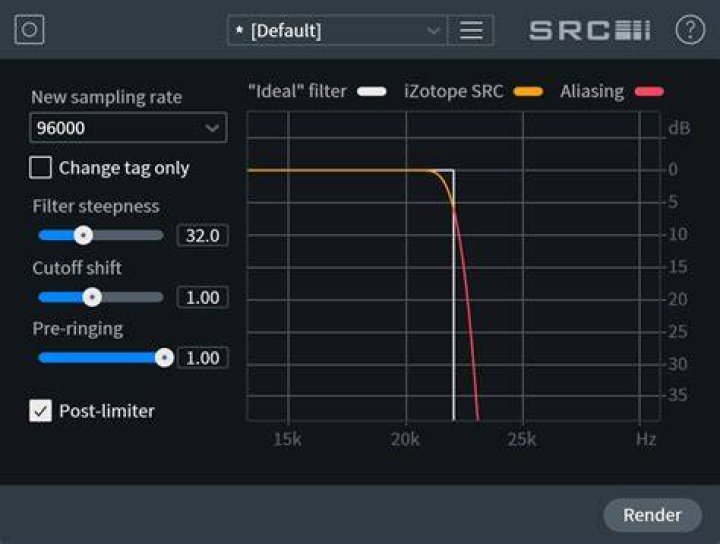
Task: Click the 25k frequency axis label
Action: pyautogui.click(x=522, y=439)
